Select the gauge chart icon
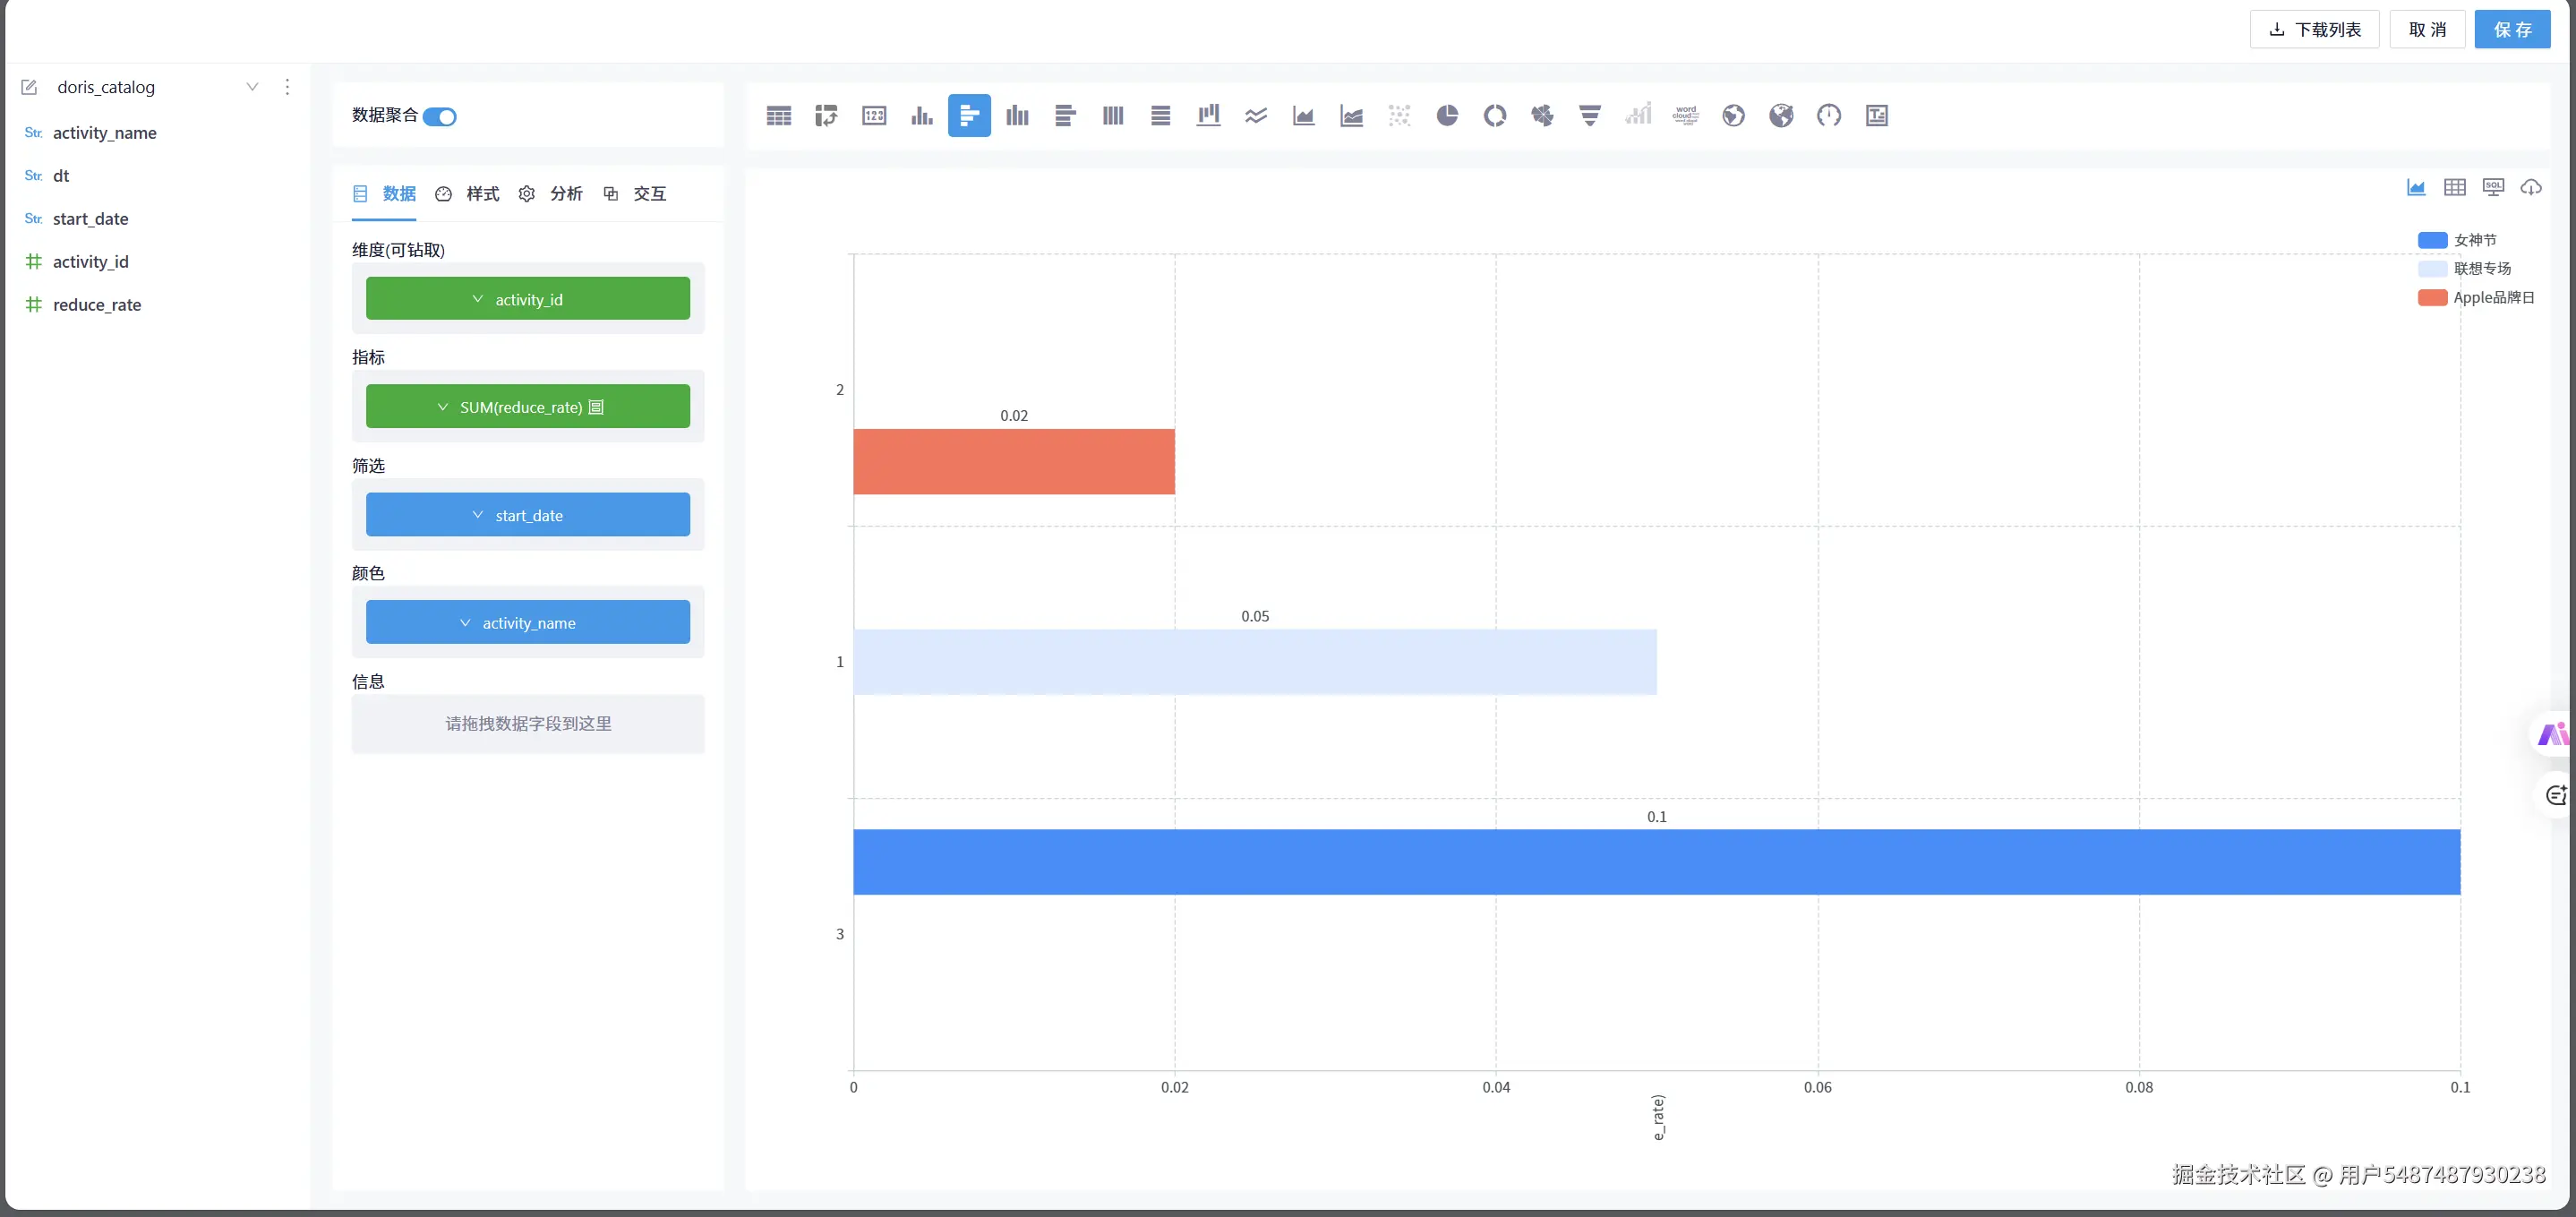The width and height of the screenshot is (2576, 1217). tap(1828, 116)
